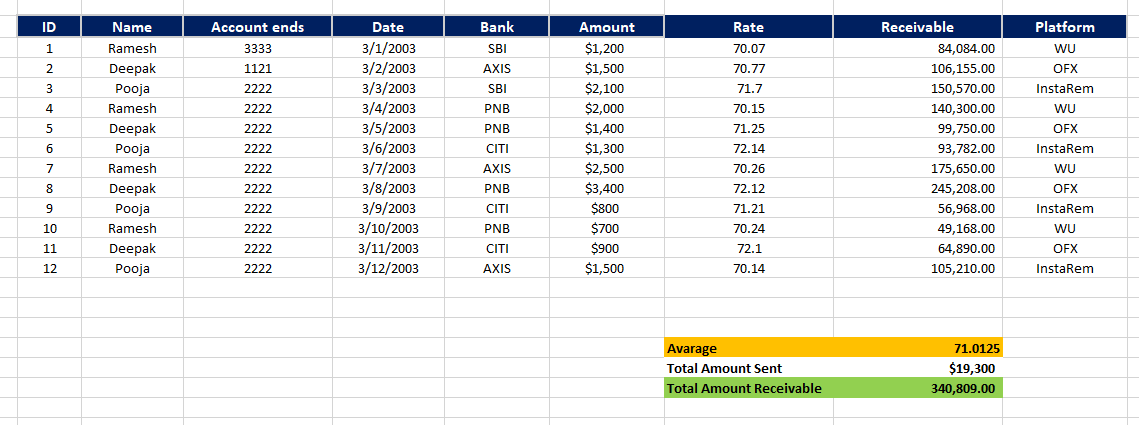Select the Avarage label cell
The image size is (1139, 425).
tap(749, 347)
